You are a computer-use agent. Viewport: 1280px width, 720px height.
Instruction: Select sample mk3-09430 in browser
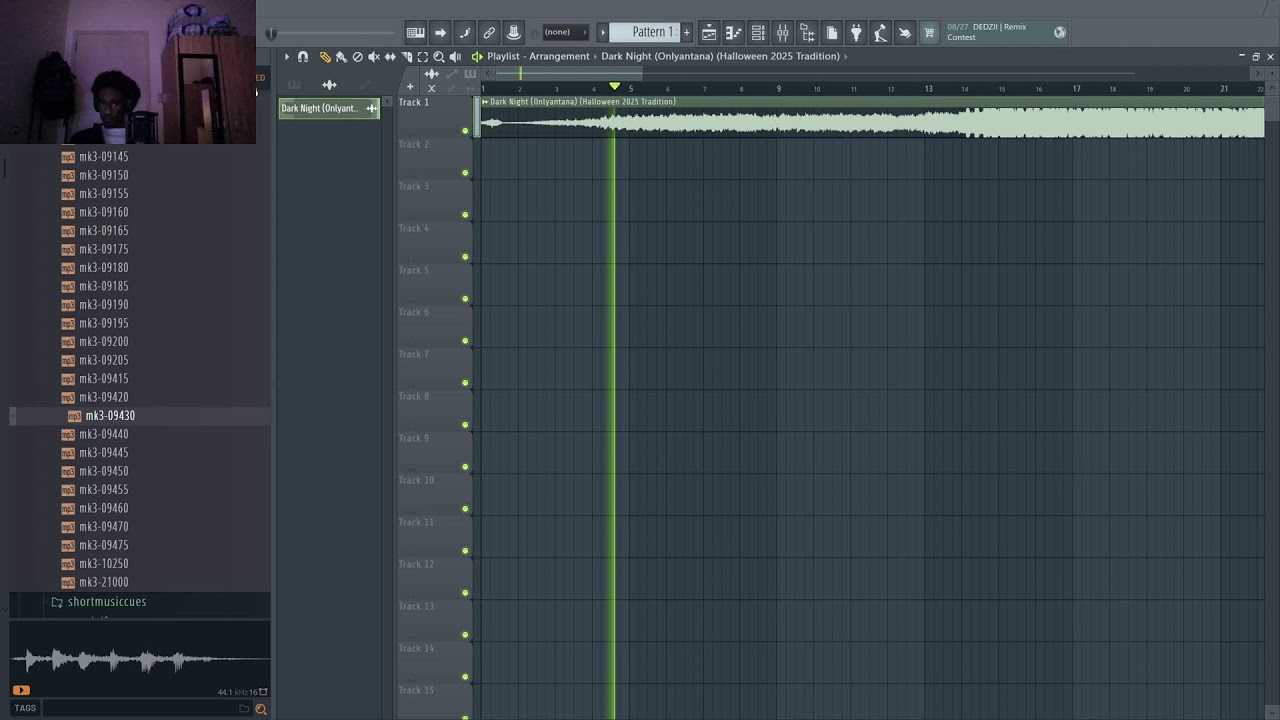pos(110,416)
